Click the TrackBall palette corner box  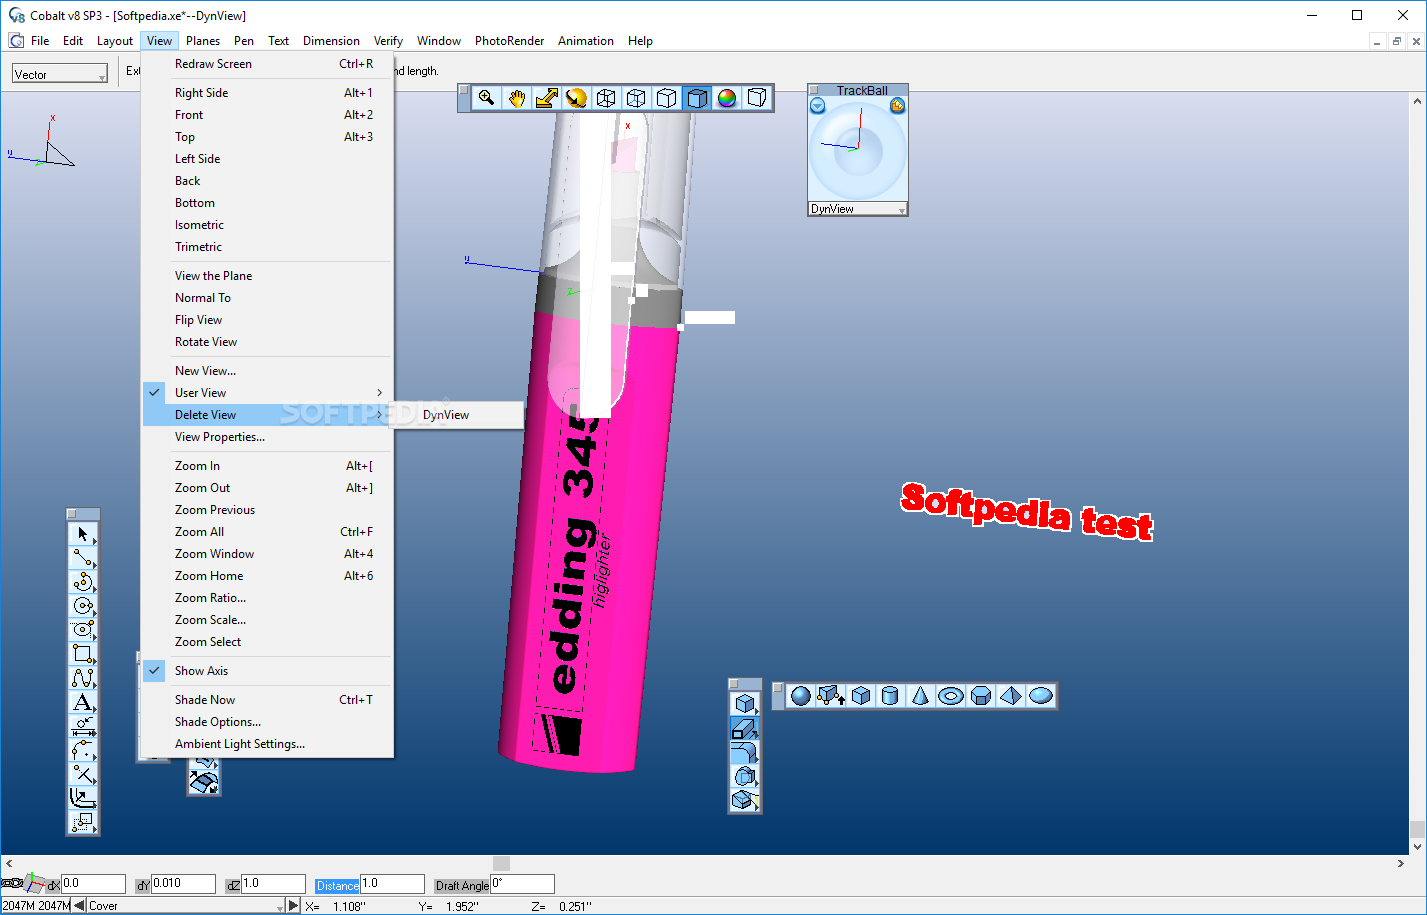(x=814, y=90)
